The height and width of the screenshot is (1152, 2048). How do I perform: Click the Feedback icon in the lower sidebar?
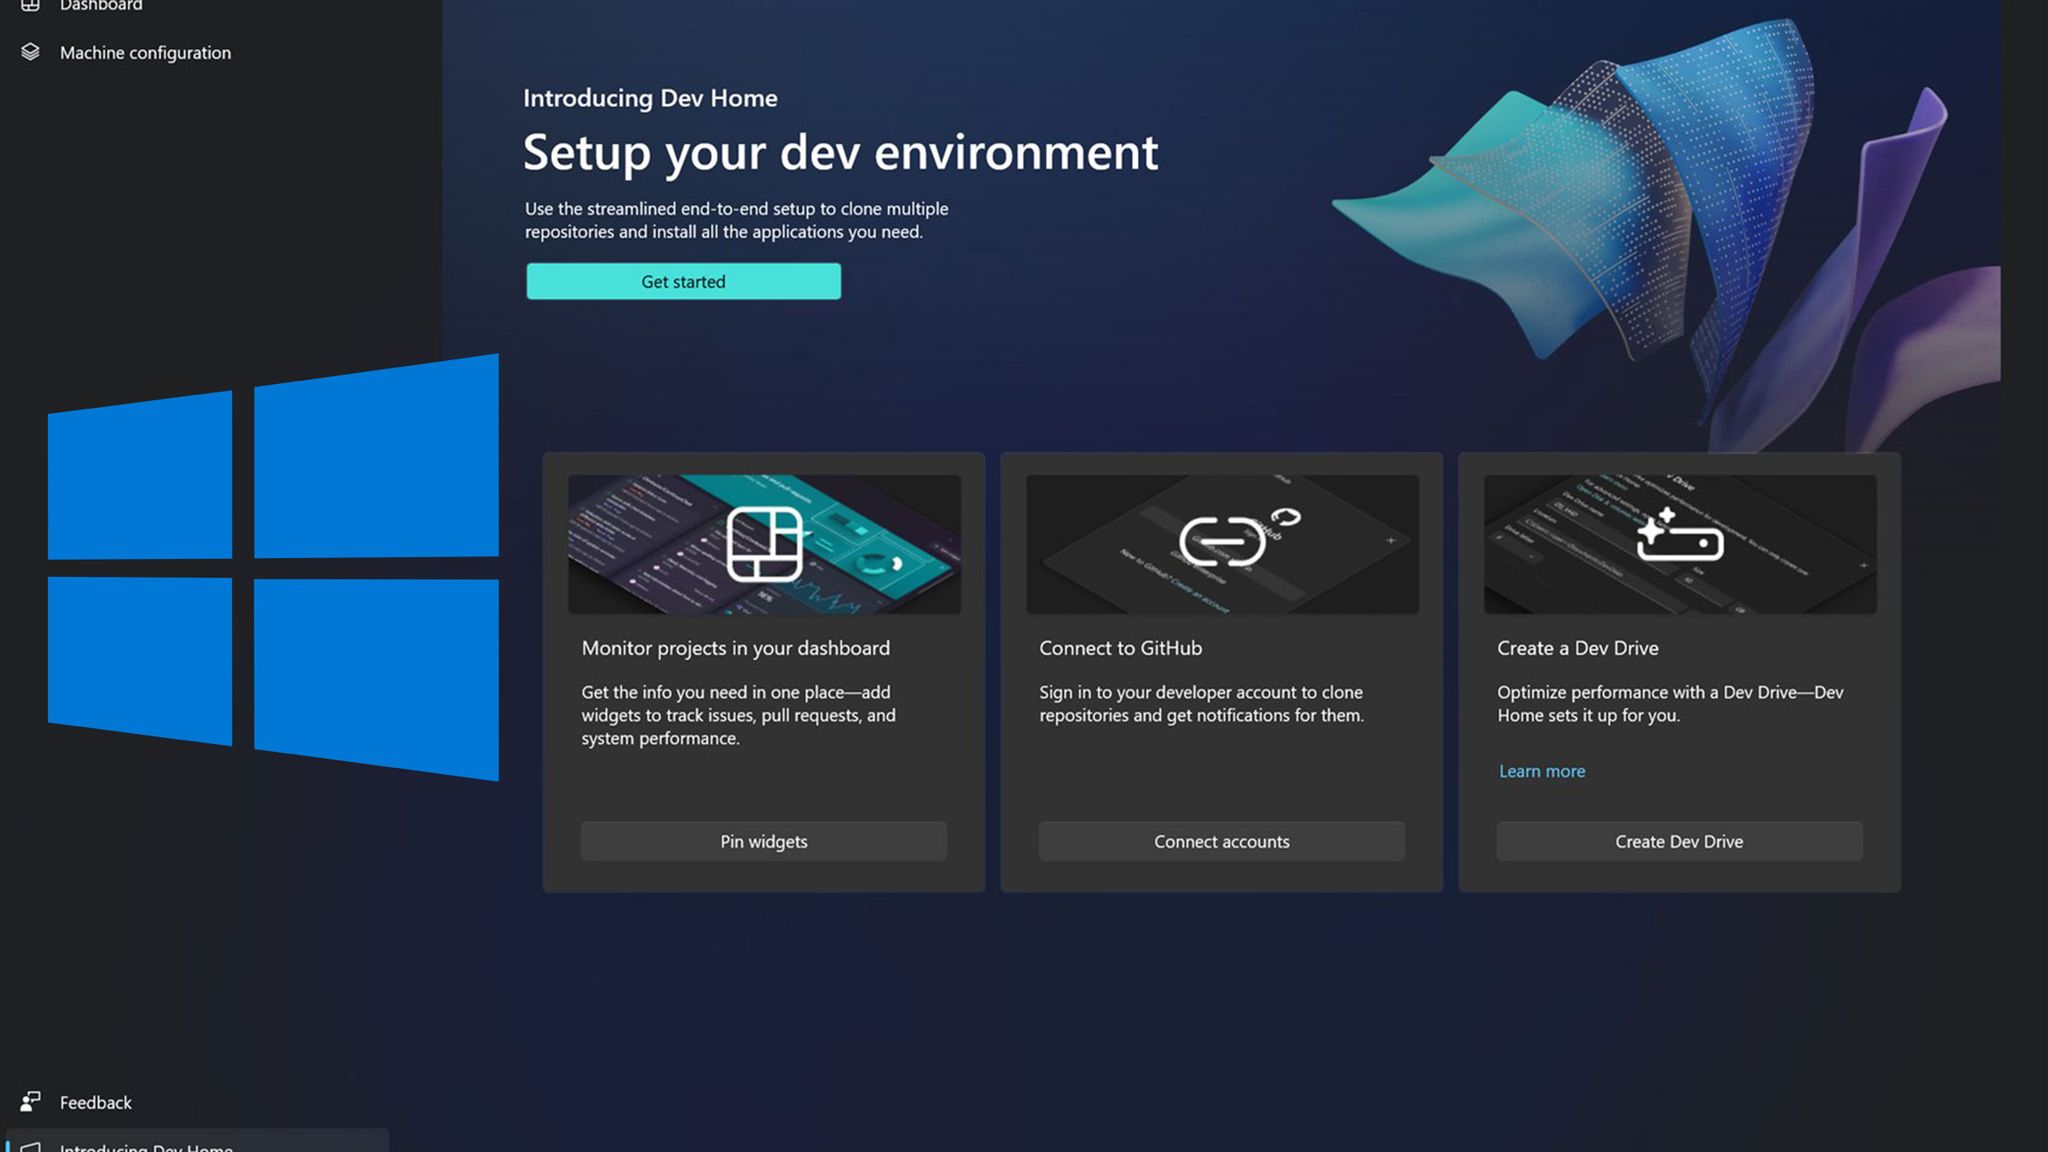pyautogui.click(x=31, y=1101)
